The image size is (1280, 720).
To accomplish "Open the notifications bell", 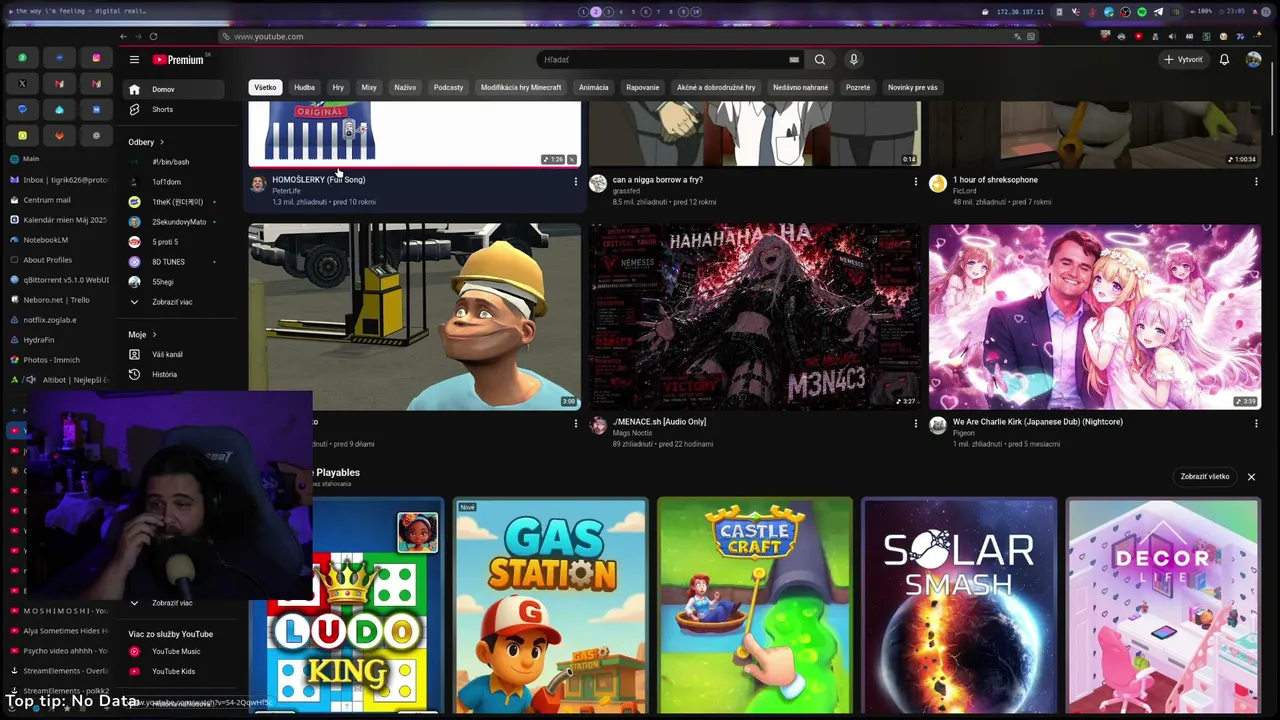I will pos(1224,60).
